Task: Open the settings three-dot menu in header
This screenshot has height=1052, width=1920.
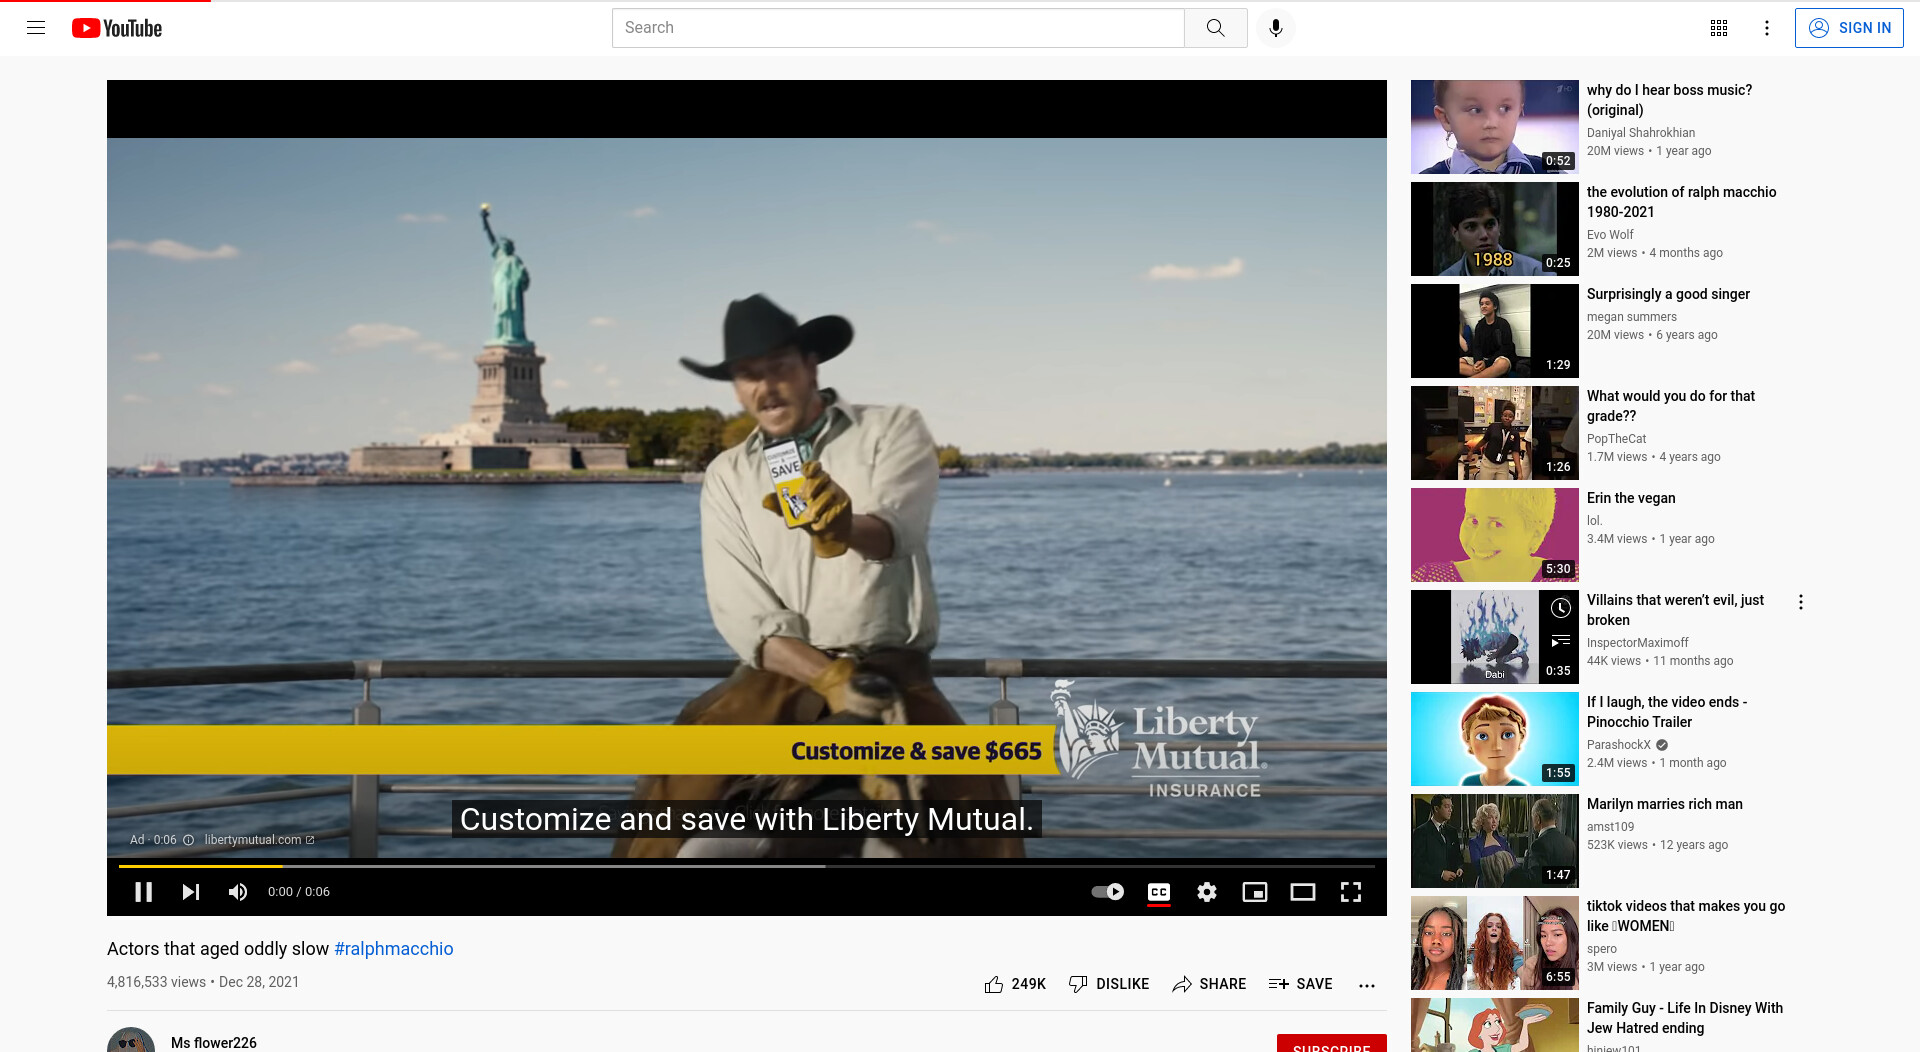Action: point(1767,28)
